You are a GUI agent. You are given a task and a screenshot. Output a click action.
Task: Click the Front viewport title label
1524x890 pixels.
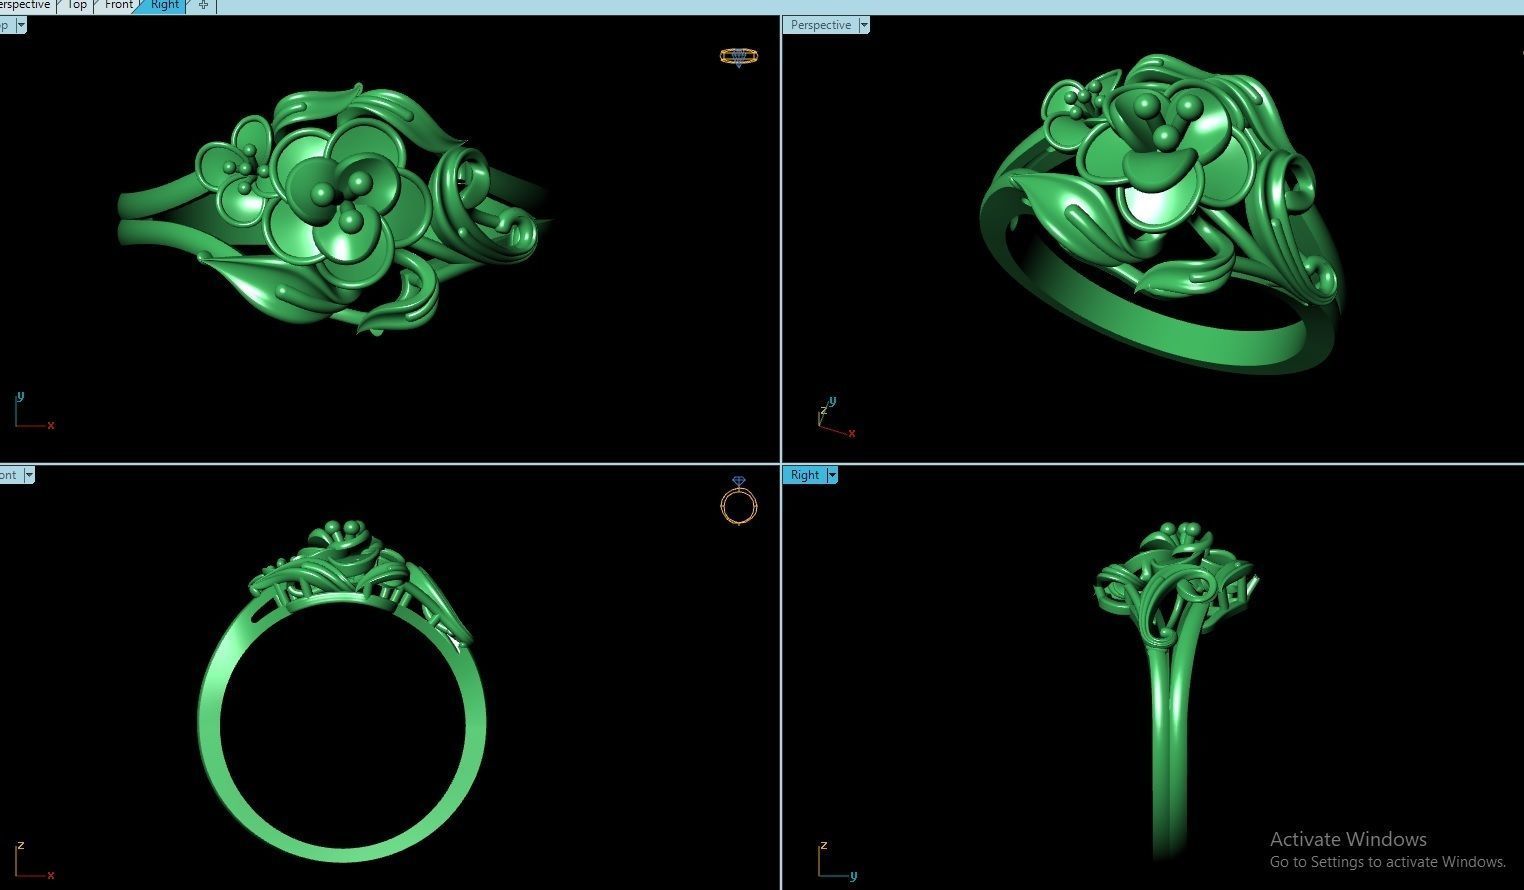pos(11,475)
